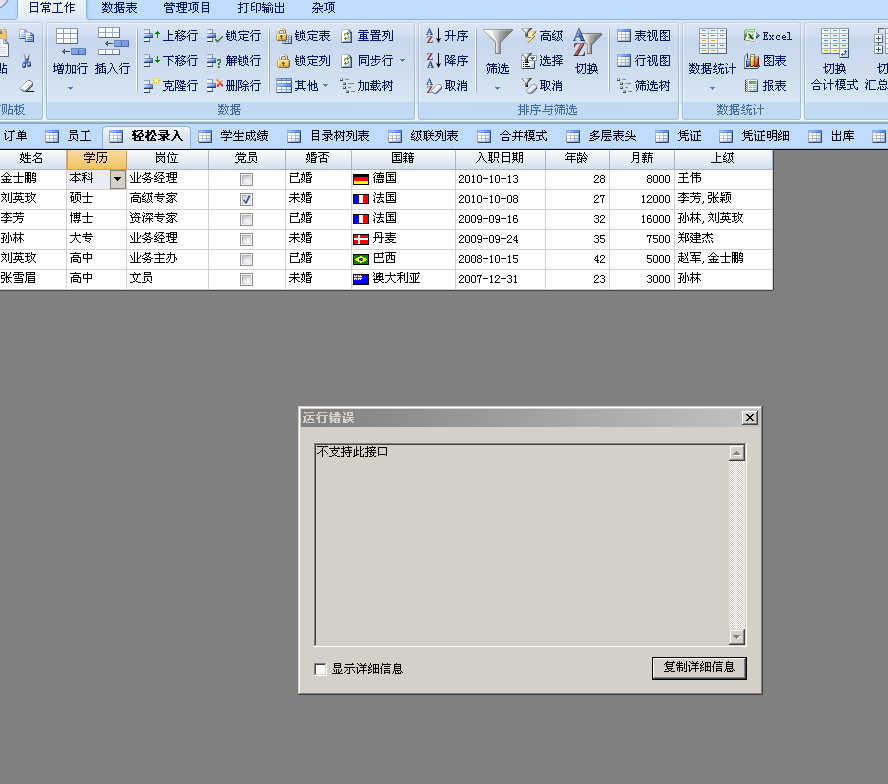Click the 复制详细信息 button
Image resolution: width=888 pixels, height=784 pixels.
(x=698, y=668)
